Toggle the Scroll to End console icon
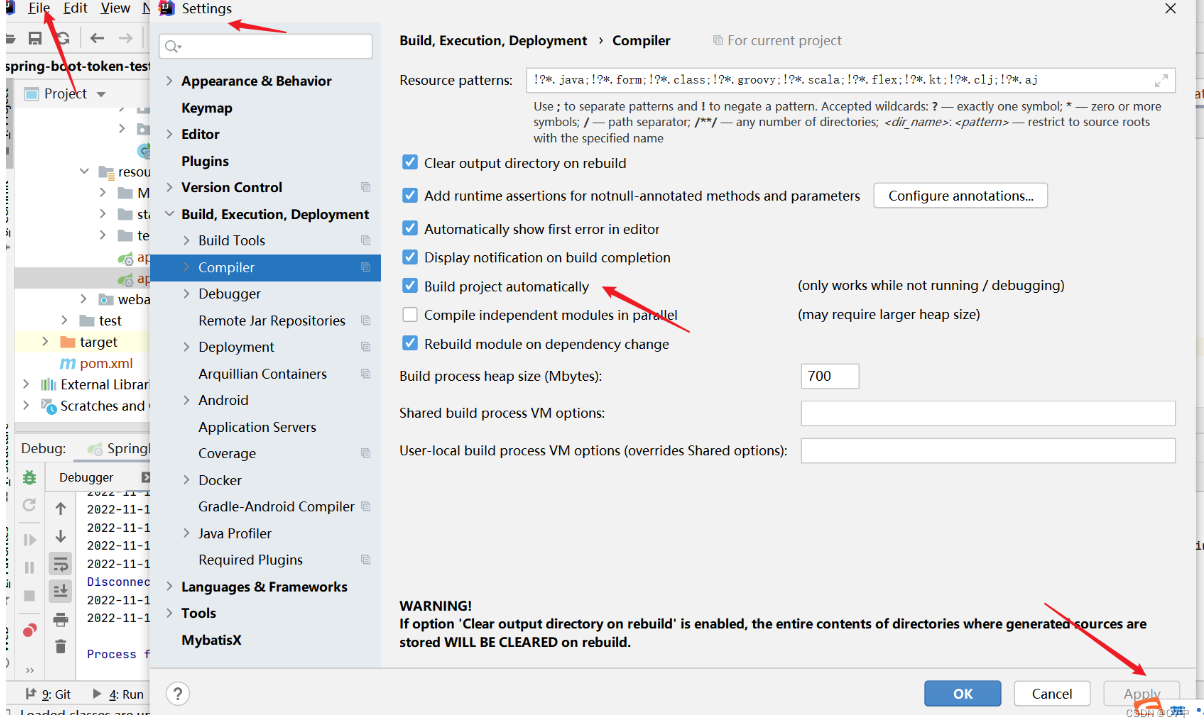Image resolution: width=1204 pixels, height=728 pixels. click(x=61, y=591)
